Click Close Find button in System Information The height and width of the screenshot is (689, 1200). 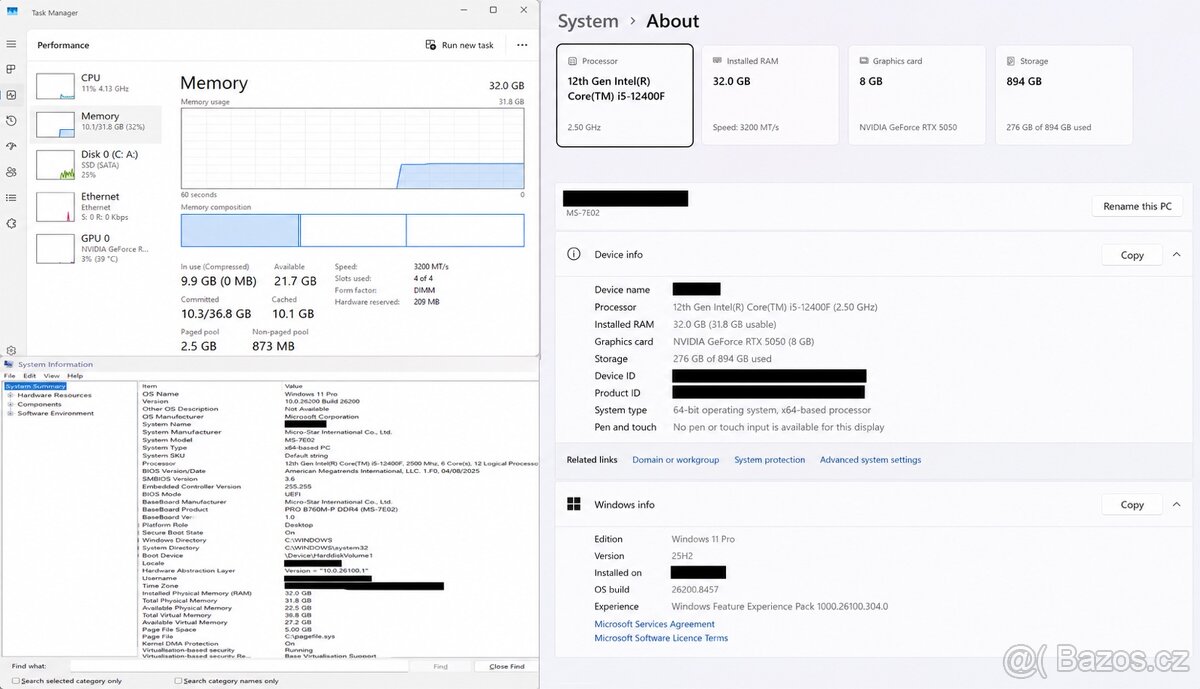pos(506,666)
